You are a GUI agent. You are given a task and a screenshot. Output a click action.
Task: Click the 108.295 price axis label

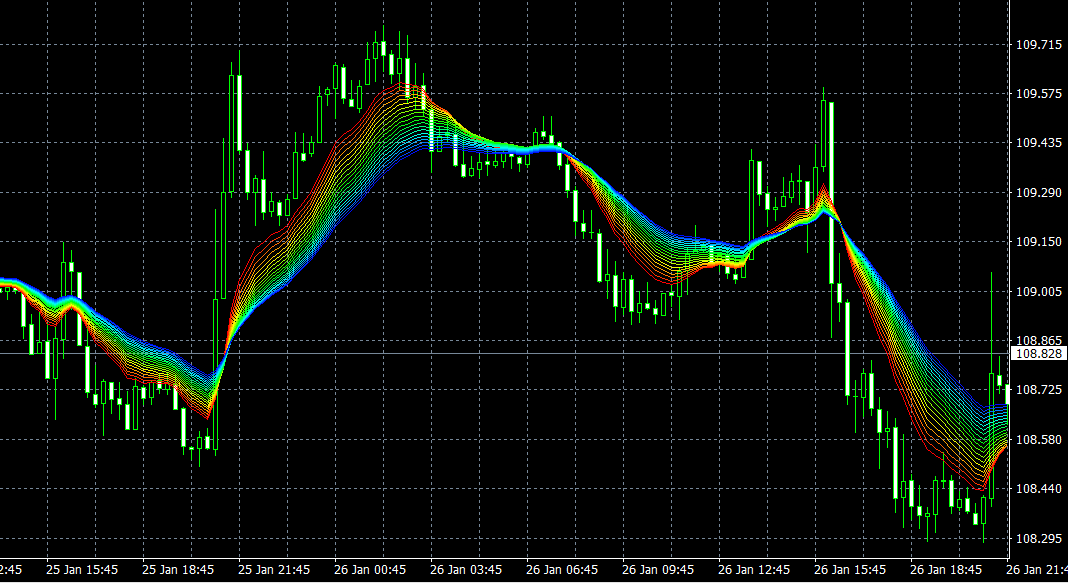click(1038, 538)
